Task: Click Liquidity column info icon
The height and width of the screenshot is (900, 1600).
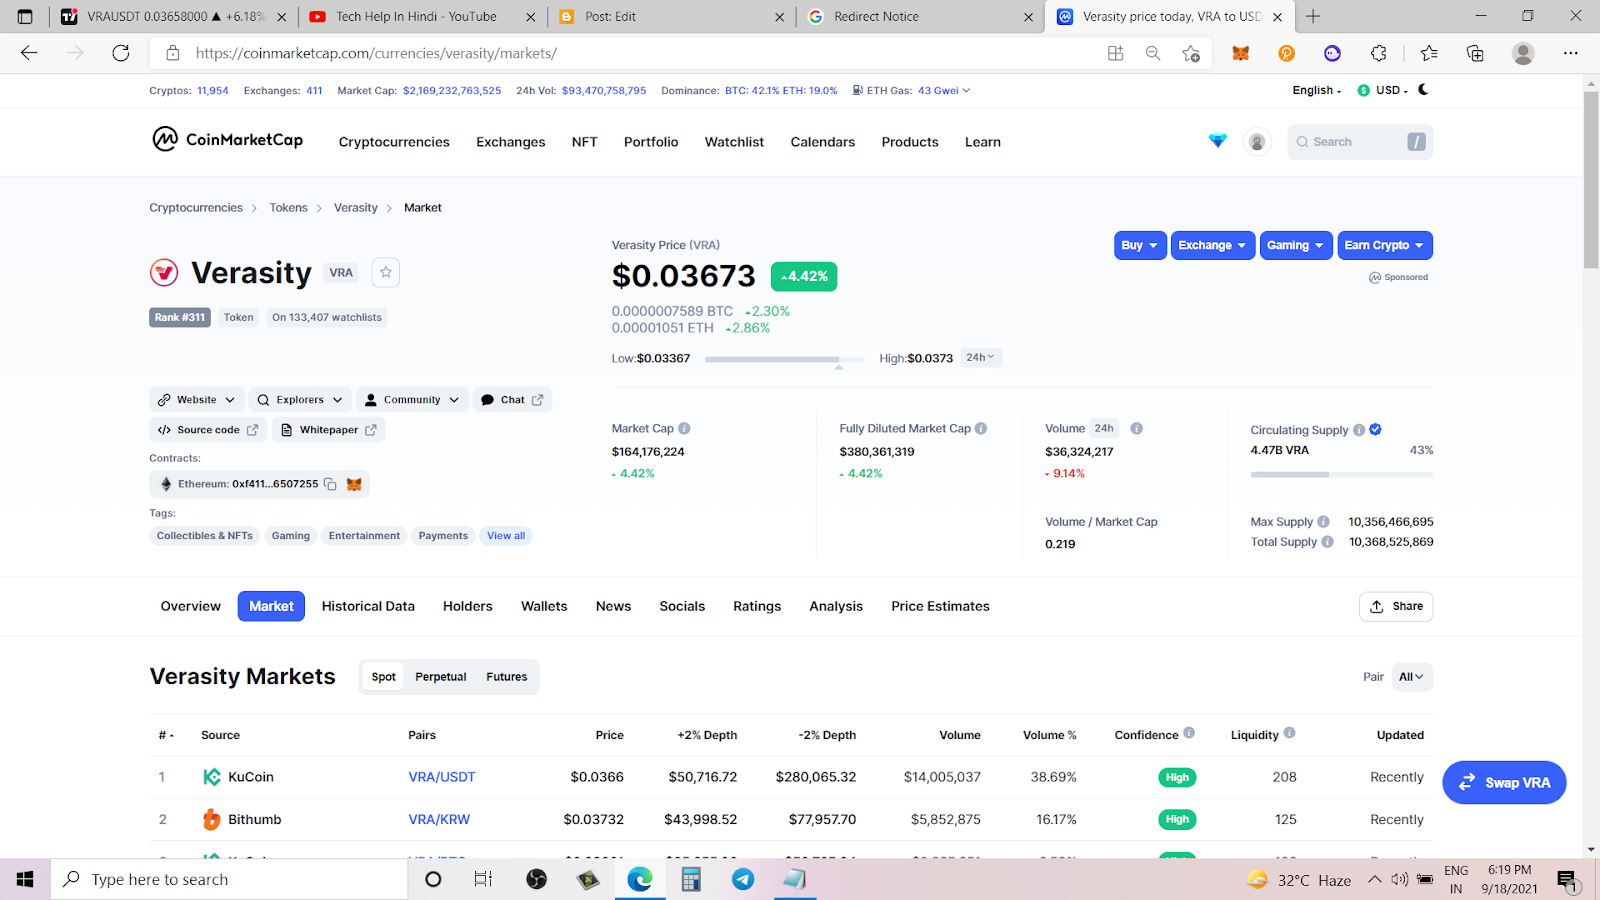Action: pyautogui.click(x=1289, y=733)
